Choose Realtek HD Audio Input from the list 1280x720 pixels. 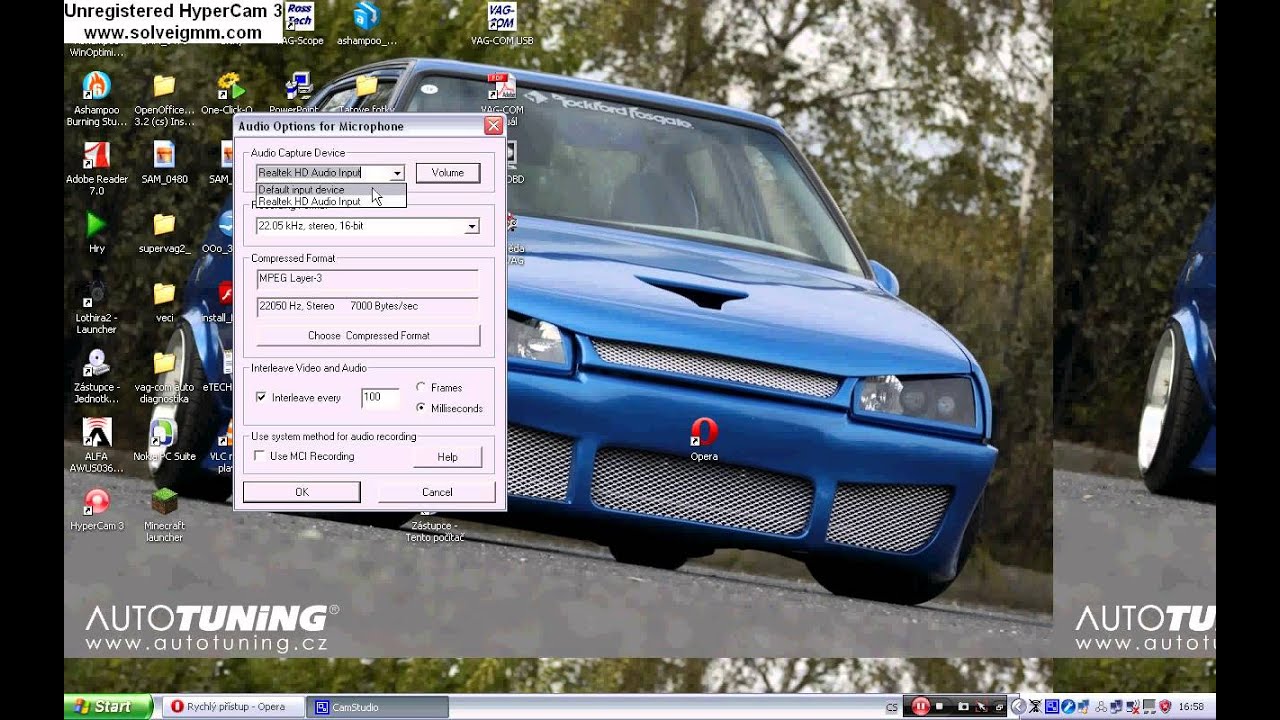pyautogui.click(x=331, y=201)
